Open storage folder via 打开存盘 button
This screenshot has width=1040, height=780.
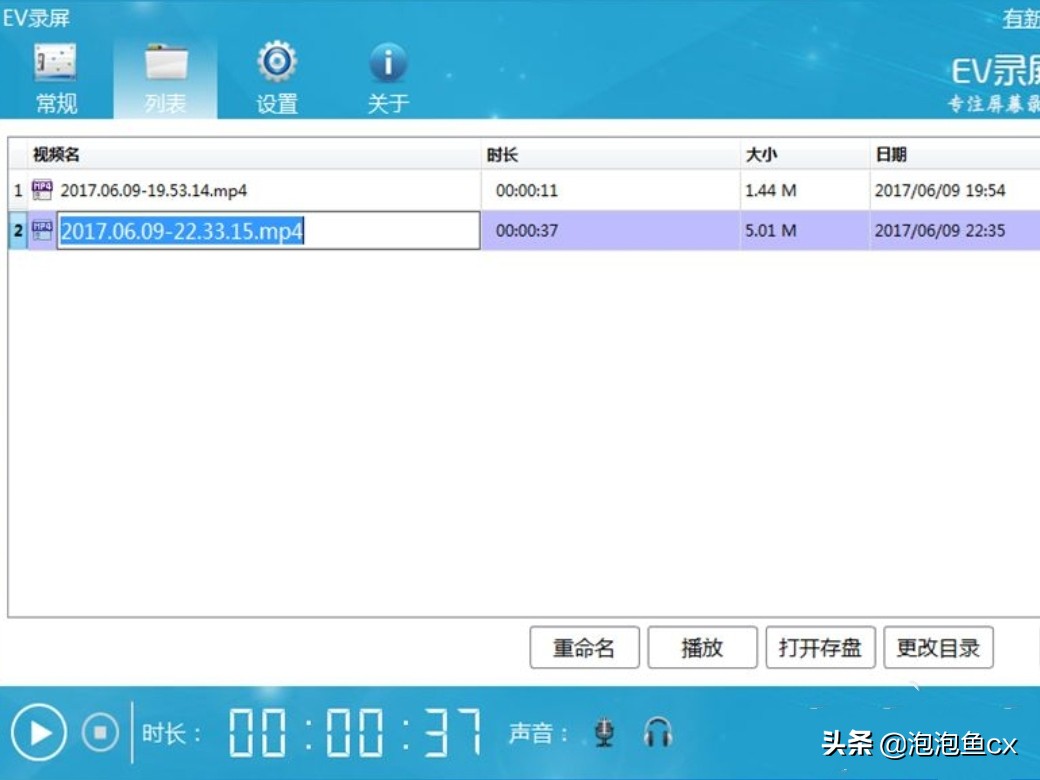pyautogui.click(x=820, y=647)
